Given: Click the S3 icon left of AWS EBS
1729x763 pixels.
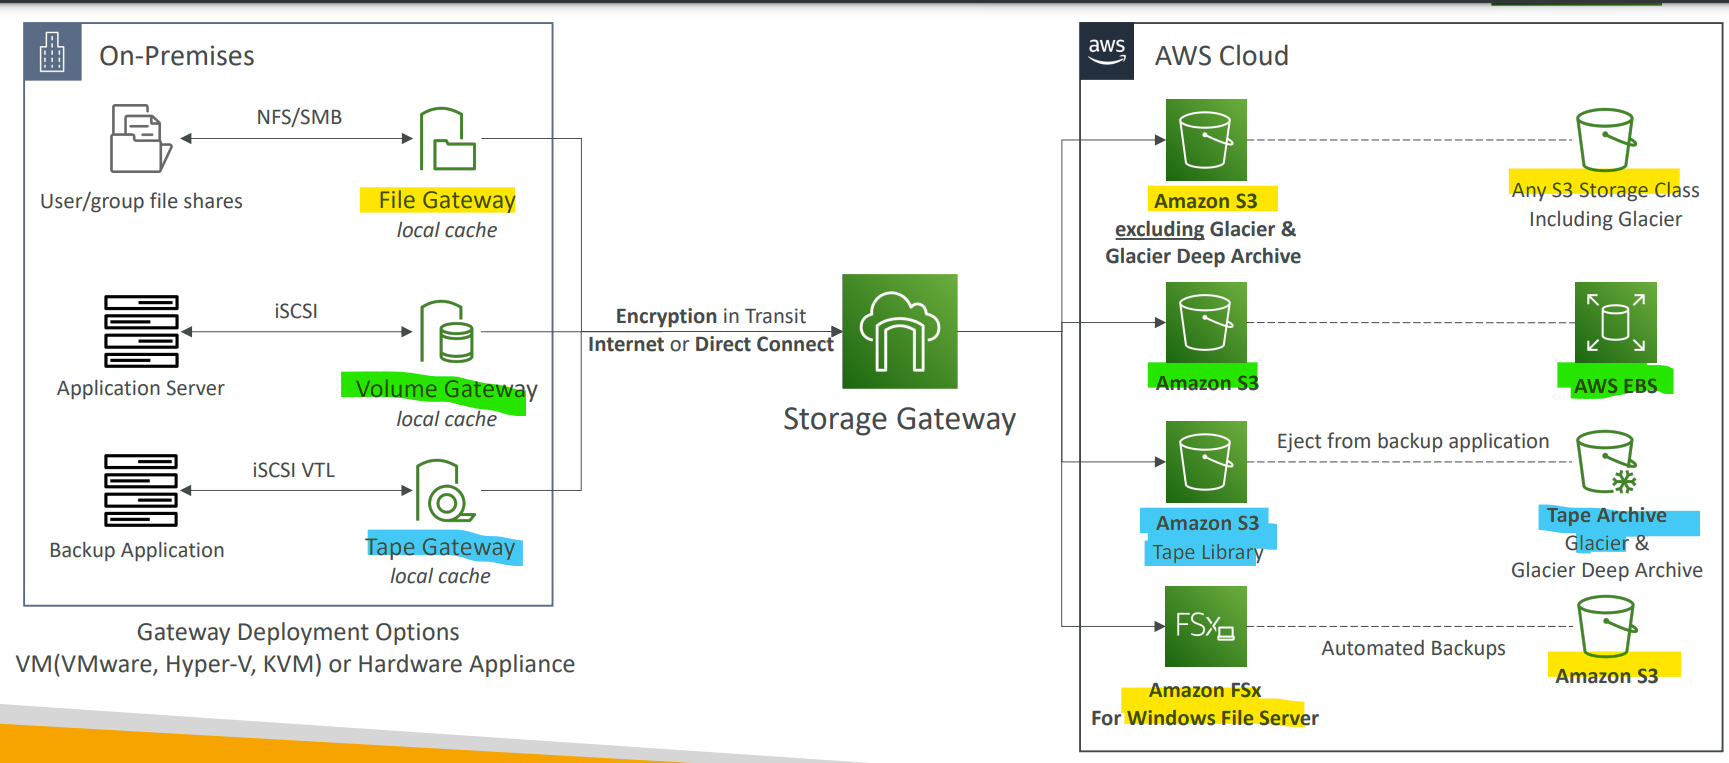Looking at the screenshot, I should [x=1206, y=322].
